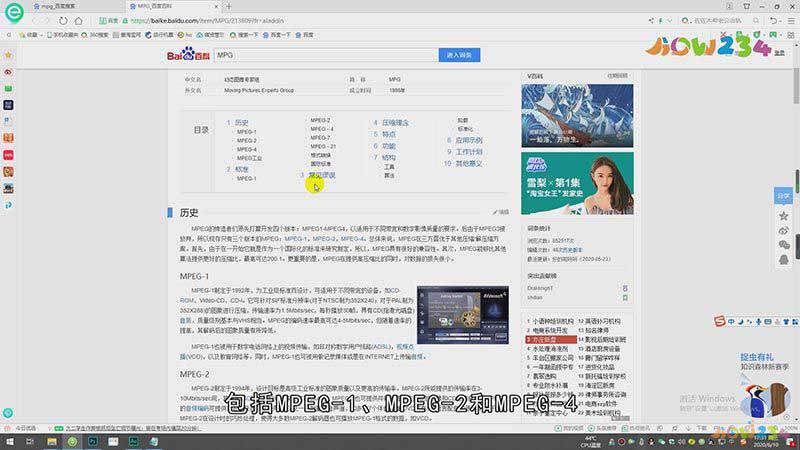Click the 360 browser logo icon
Screen dimensions: 800x450
pyautogui.click(x=14, y=12)
